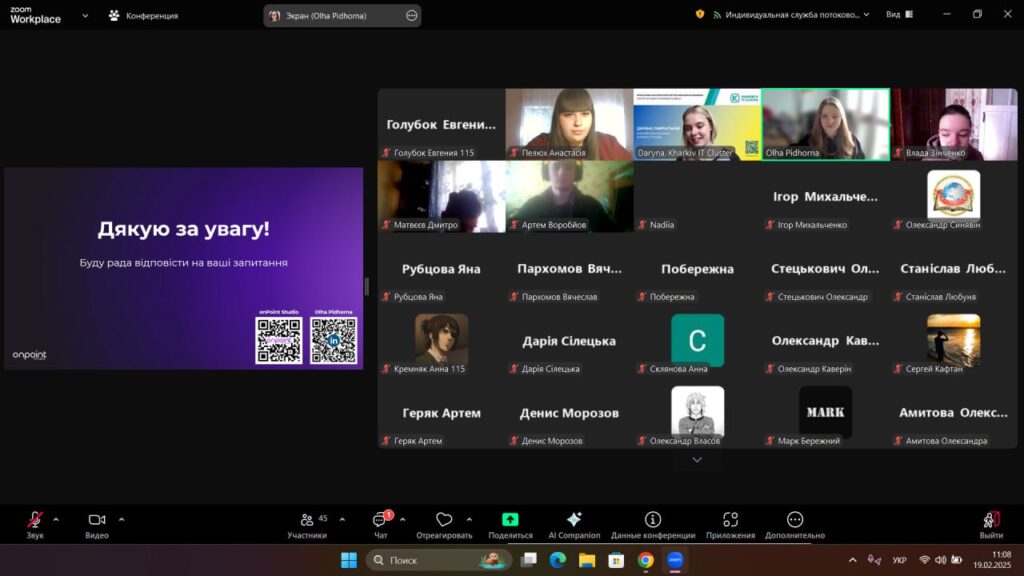Screen dimensions: 1024x576
Task: Open the Chat panel
Action: [380, 520]
